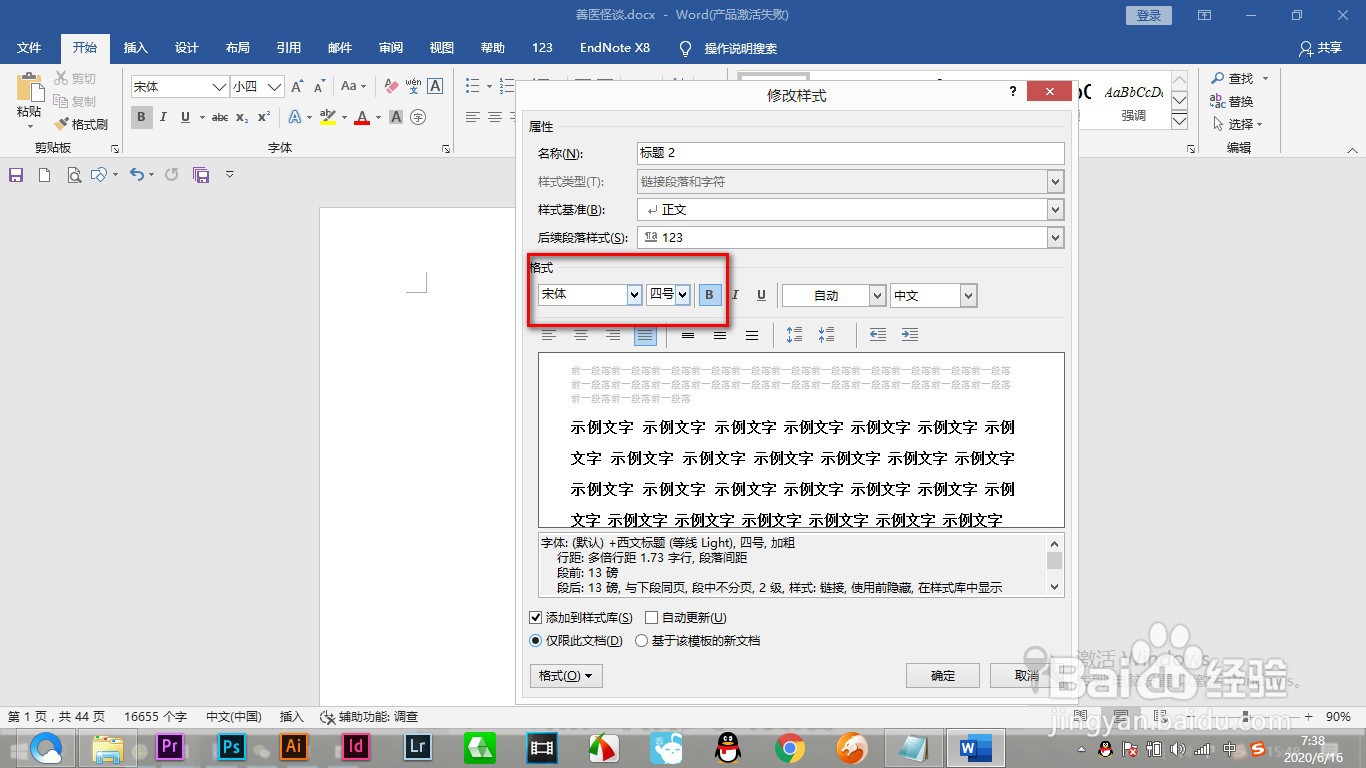
Task: Open the 后续段落样式 dropdown
Action: (1055, 237)
